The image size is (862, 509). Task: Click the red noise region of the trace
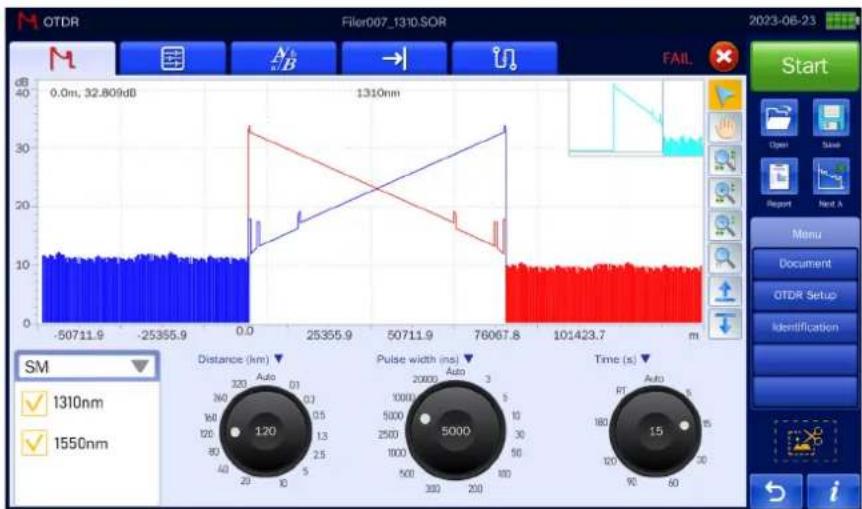pos(603,295)
